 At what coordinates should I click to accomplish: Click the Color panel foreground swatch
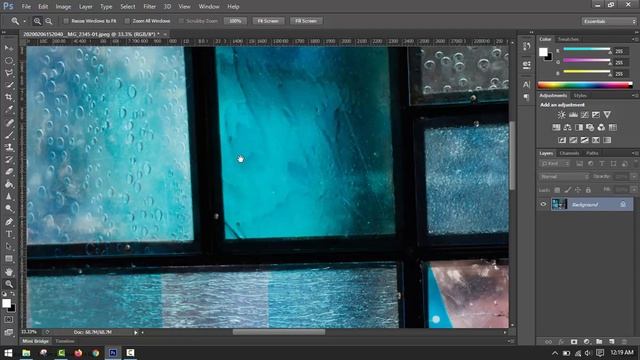coord(543,52)
